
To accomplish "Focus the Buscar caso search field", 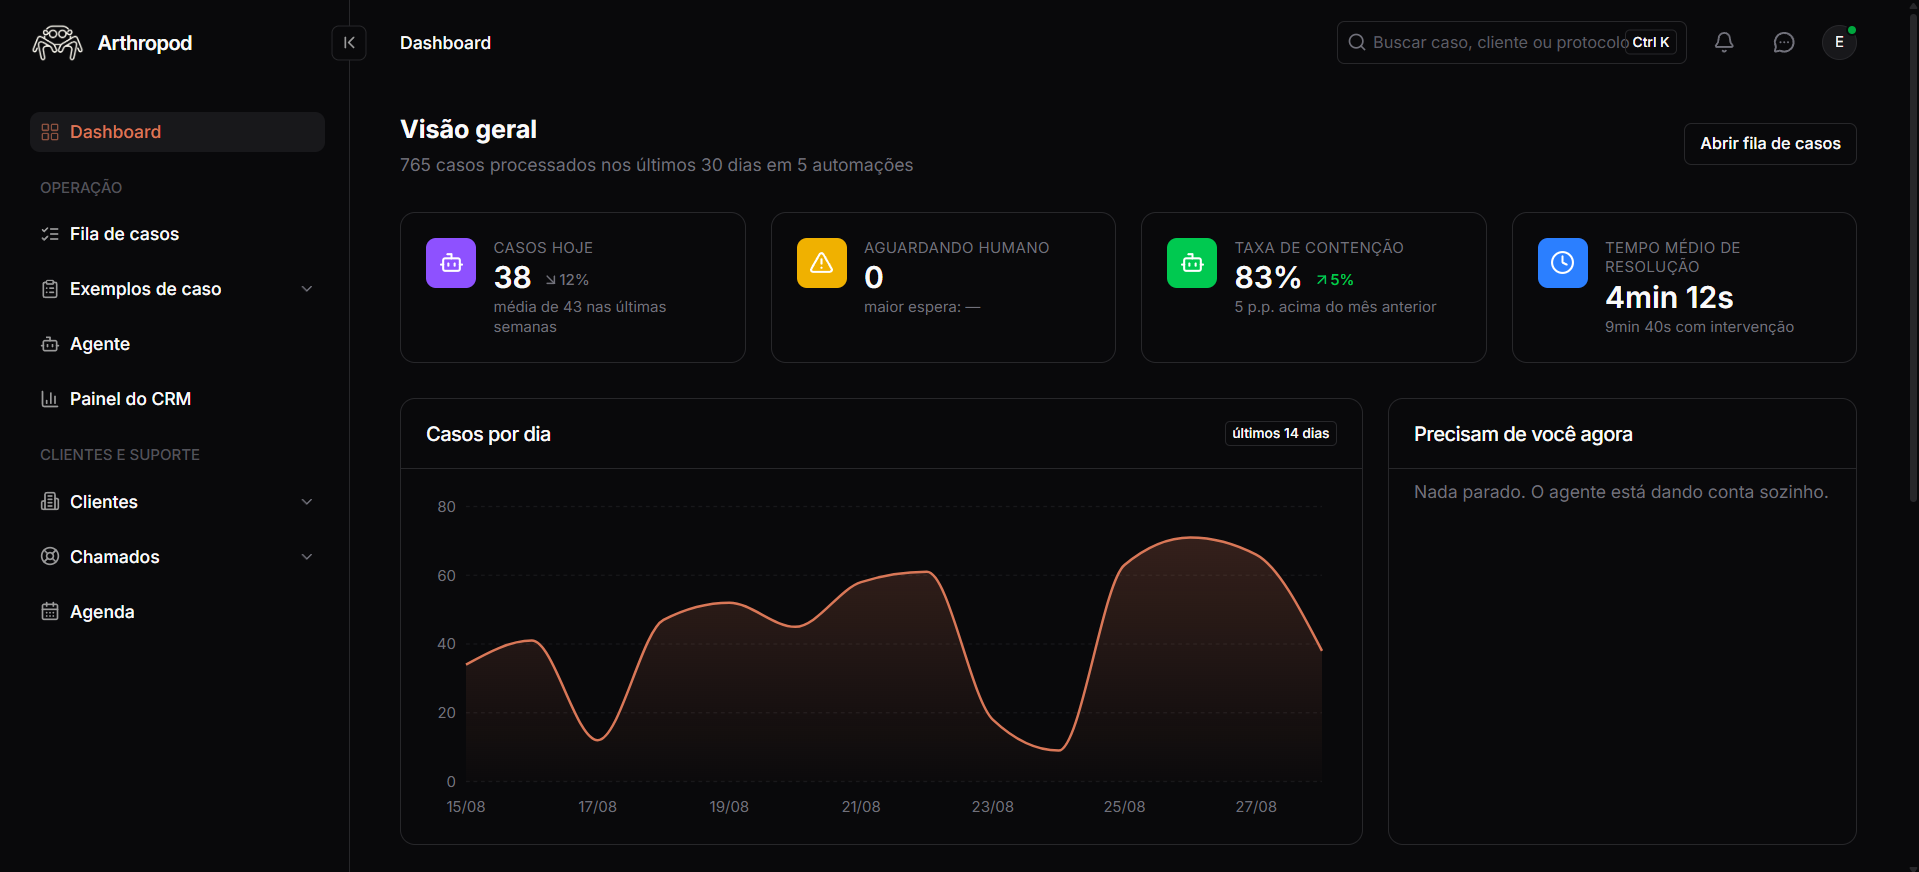I will coord(1512,42).
